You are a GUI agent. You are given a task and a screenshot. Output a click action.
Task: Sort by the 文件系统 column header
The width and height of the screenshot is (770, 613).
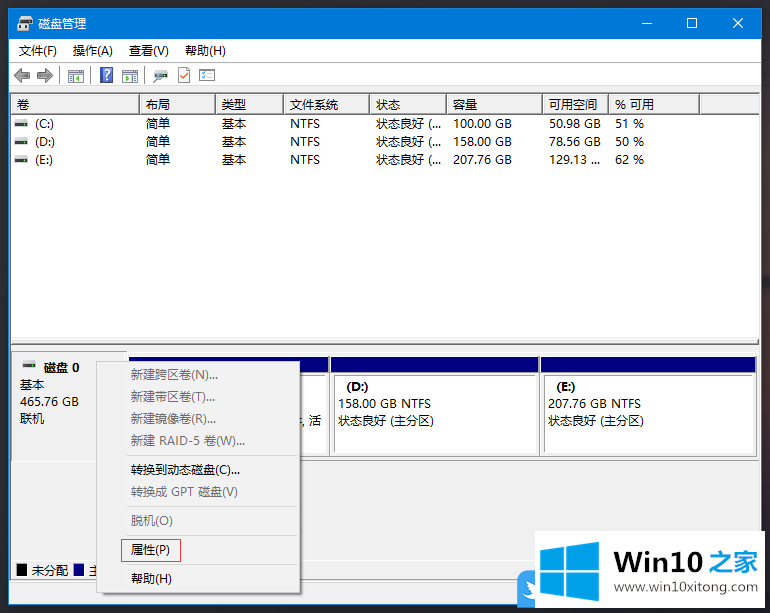pyautogui.click(x=327, y=105)
